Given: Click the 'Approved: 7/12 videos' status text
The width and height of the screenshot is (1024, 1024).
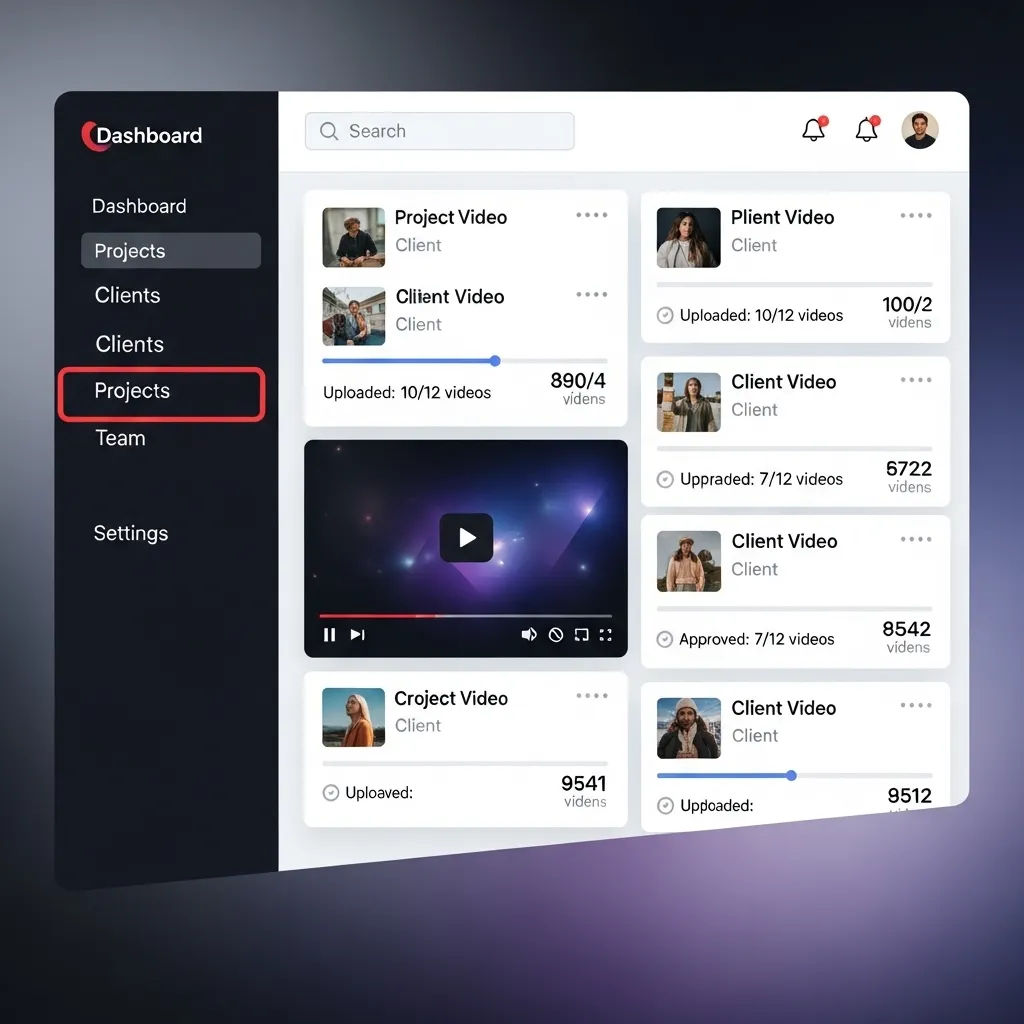Looking at the screenshot, I should [x=757, y=639].
